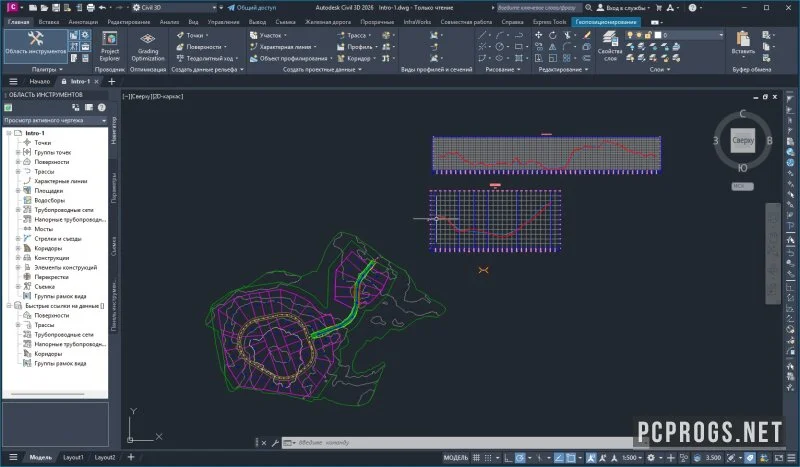
Task: Open the Autodesk App Store cart icon
Action: [x=658, y=8]
